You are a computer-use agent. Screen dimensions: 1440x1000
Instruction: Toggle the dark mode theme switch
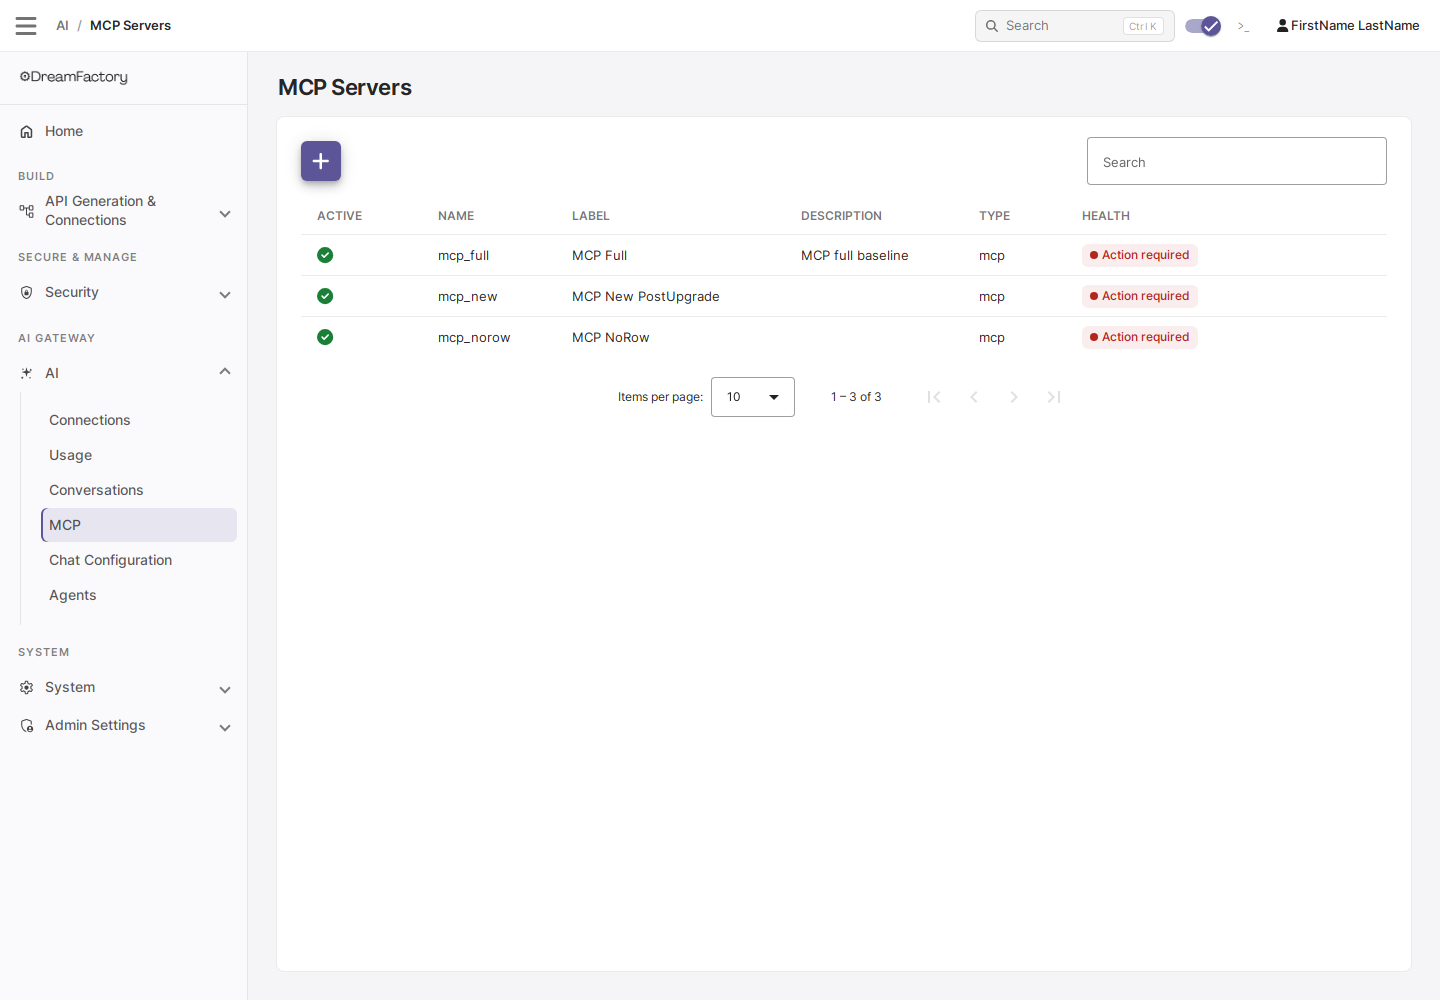(1203, 26)
